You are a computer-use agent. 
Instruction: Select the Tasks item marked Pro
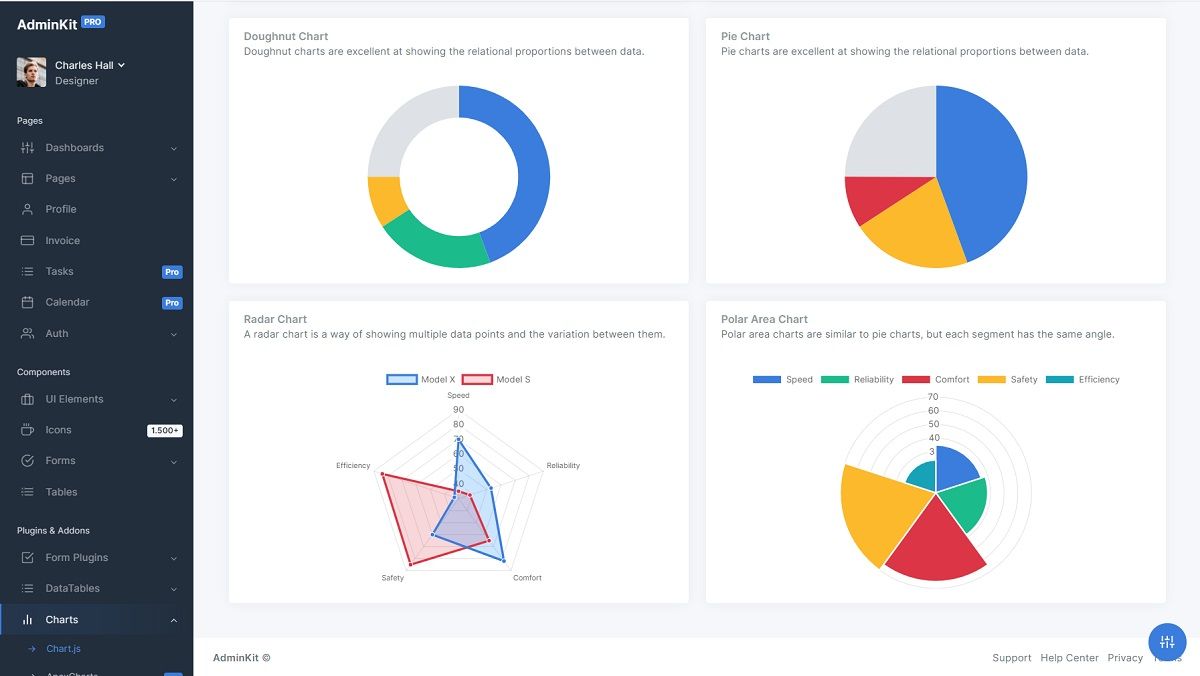(x=58, y=271)
